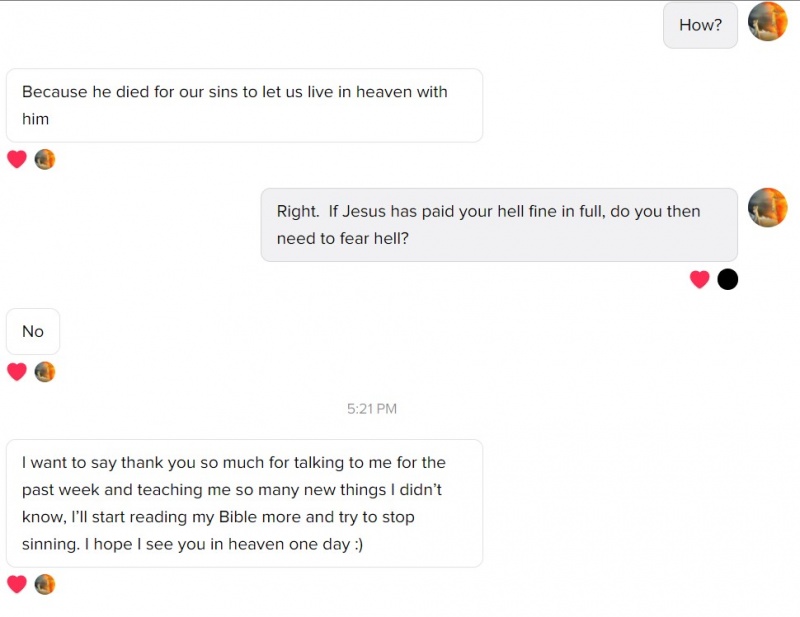Select the "I want to say thank you" bubble

[x=244, y=503]
